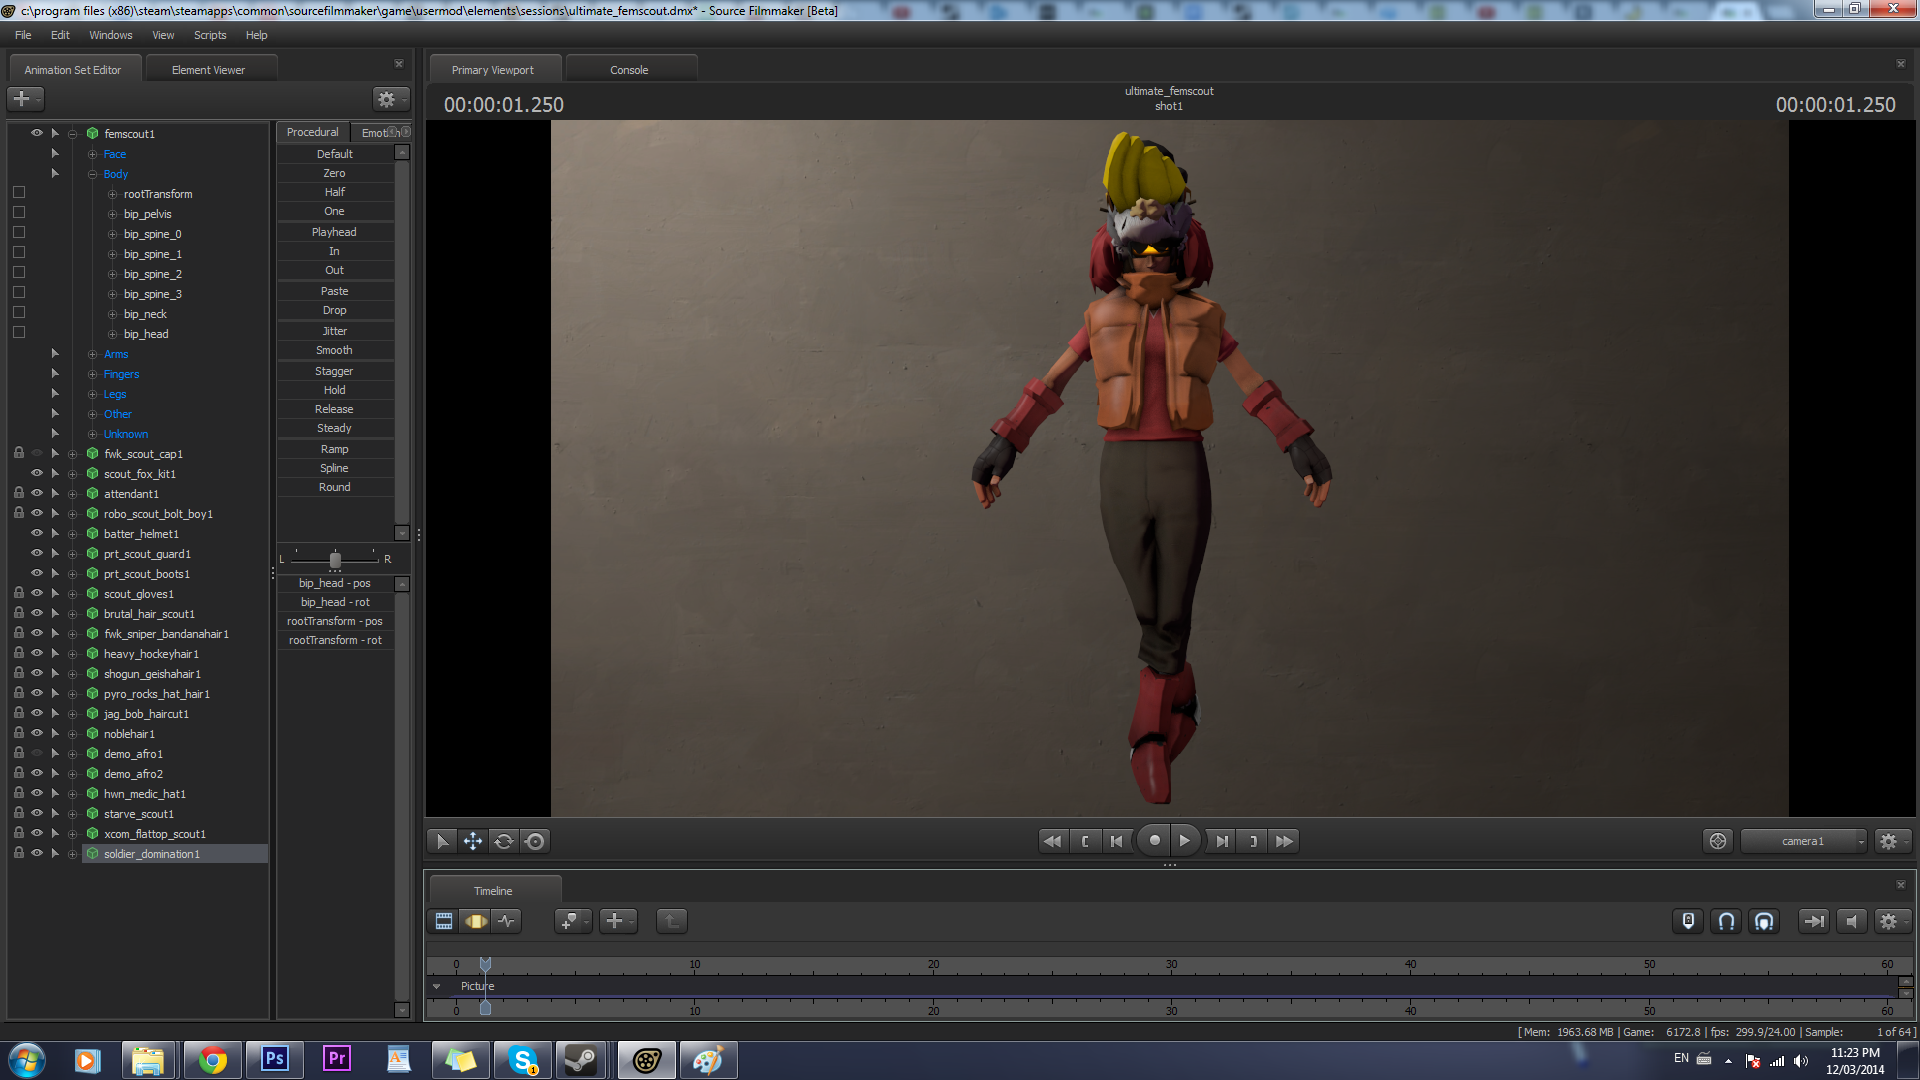Switch to the Graph Editor mode icon
Viewport: 1920px width, 1080px height.
(507, 921)
